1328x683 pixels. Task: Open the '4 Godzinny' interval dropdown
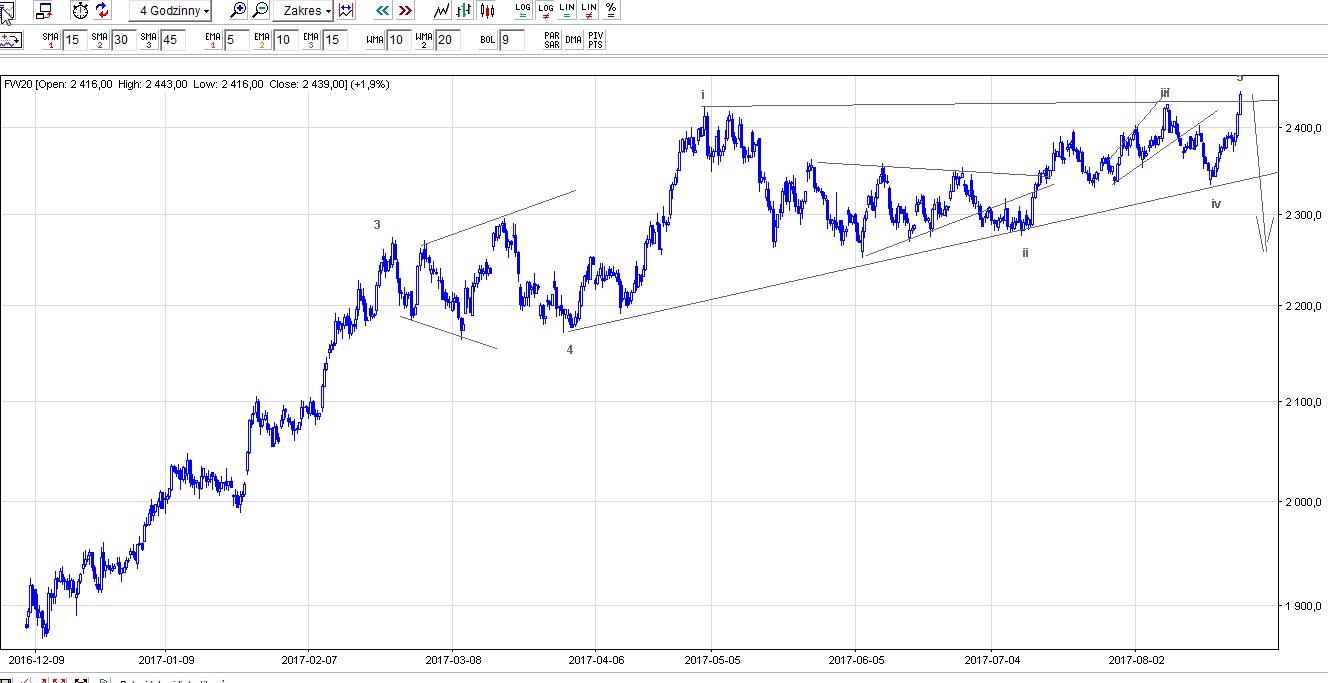170,11
